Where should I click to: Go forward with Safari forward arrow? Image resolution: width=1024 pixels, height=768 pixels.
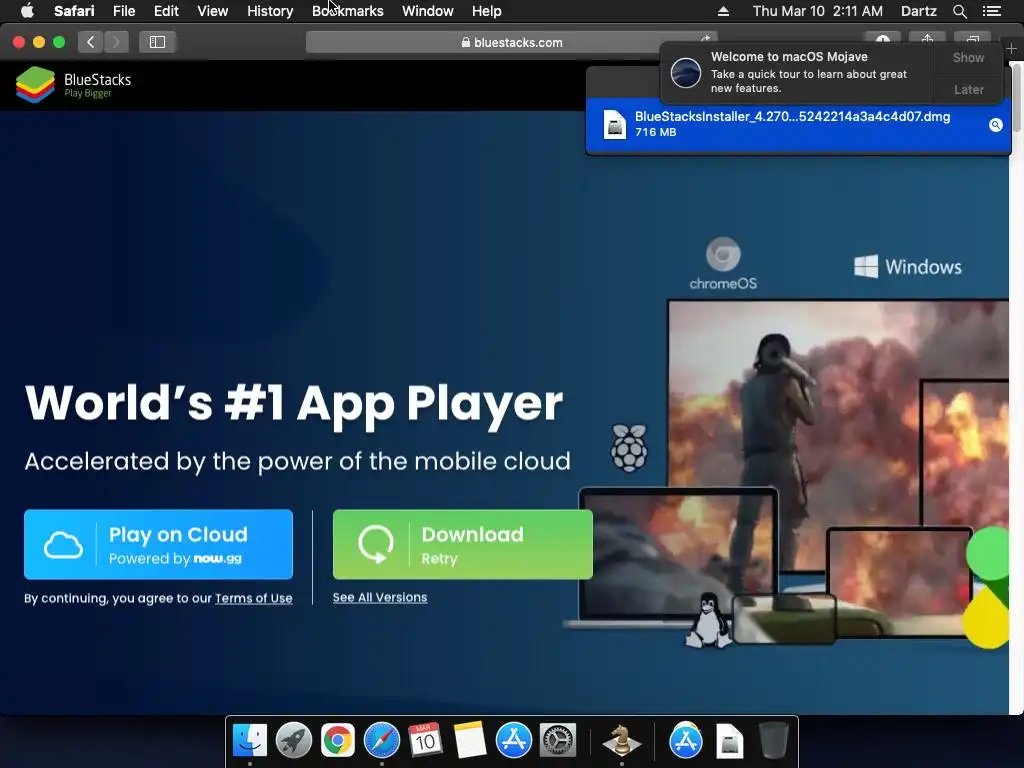[116, 42]
